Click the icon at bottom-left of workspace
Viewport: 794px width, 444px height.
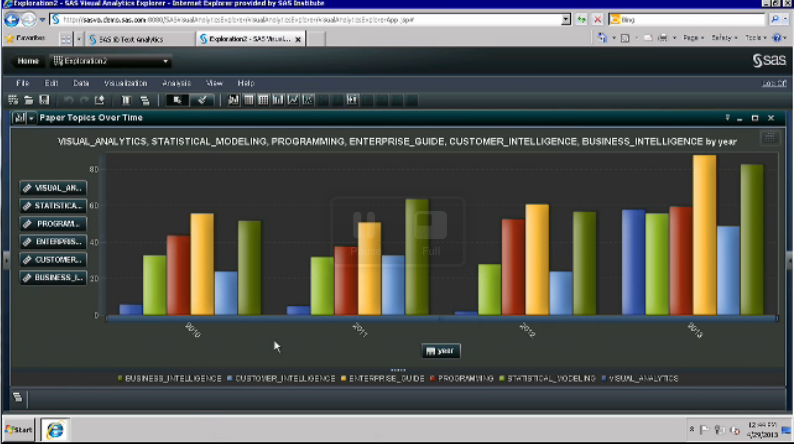click(x=17, y=397)
